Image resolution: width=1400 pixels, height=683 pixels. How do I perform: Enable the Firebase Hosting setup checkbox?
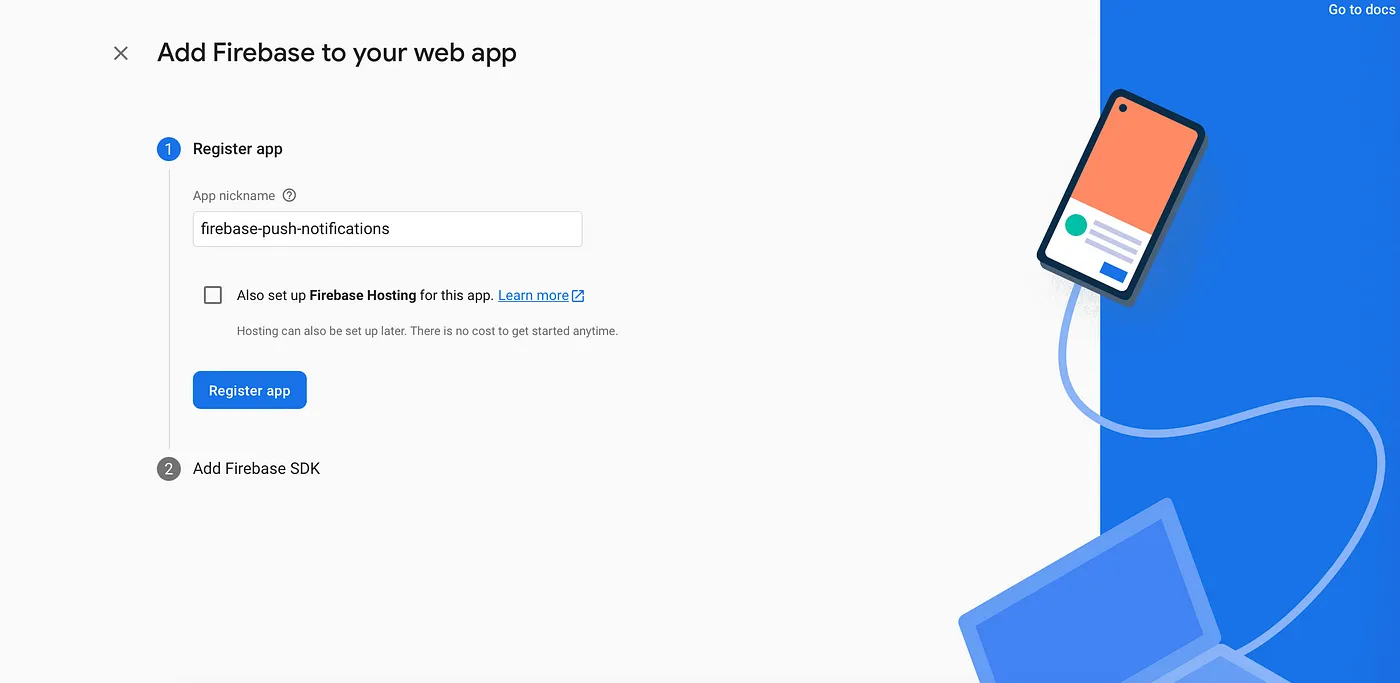213,295
